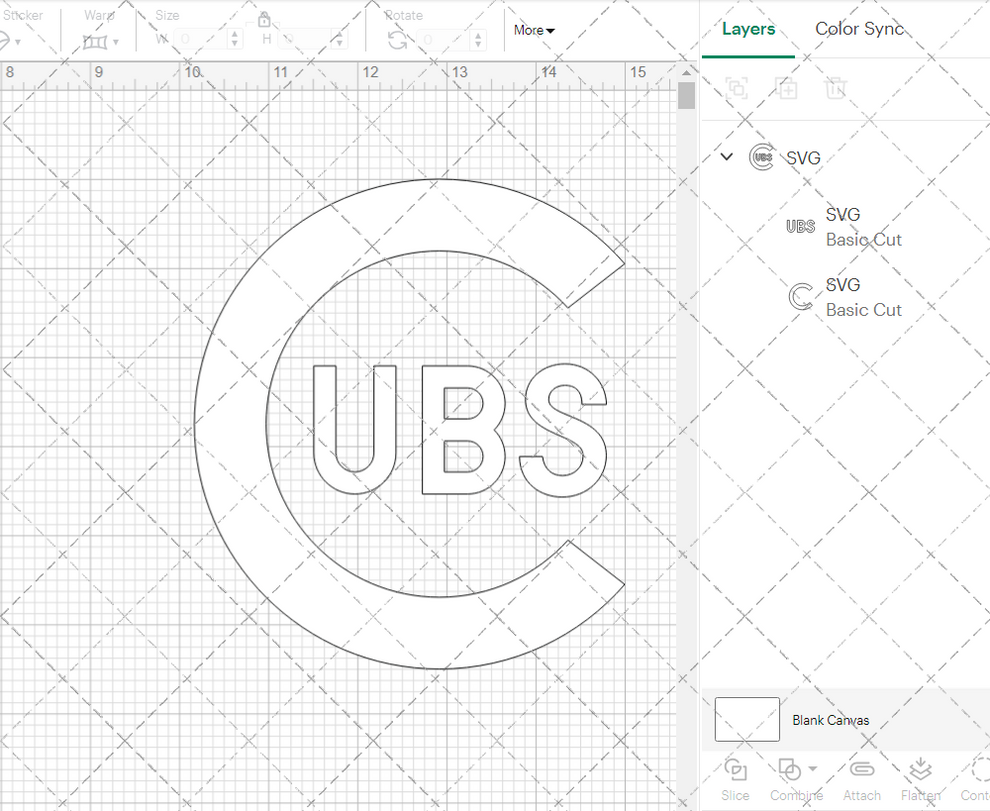Duplicate layers using the duplicate icon
Viewport: 990px width, 811px height.
pyautogui.click(x=786, y=88)
